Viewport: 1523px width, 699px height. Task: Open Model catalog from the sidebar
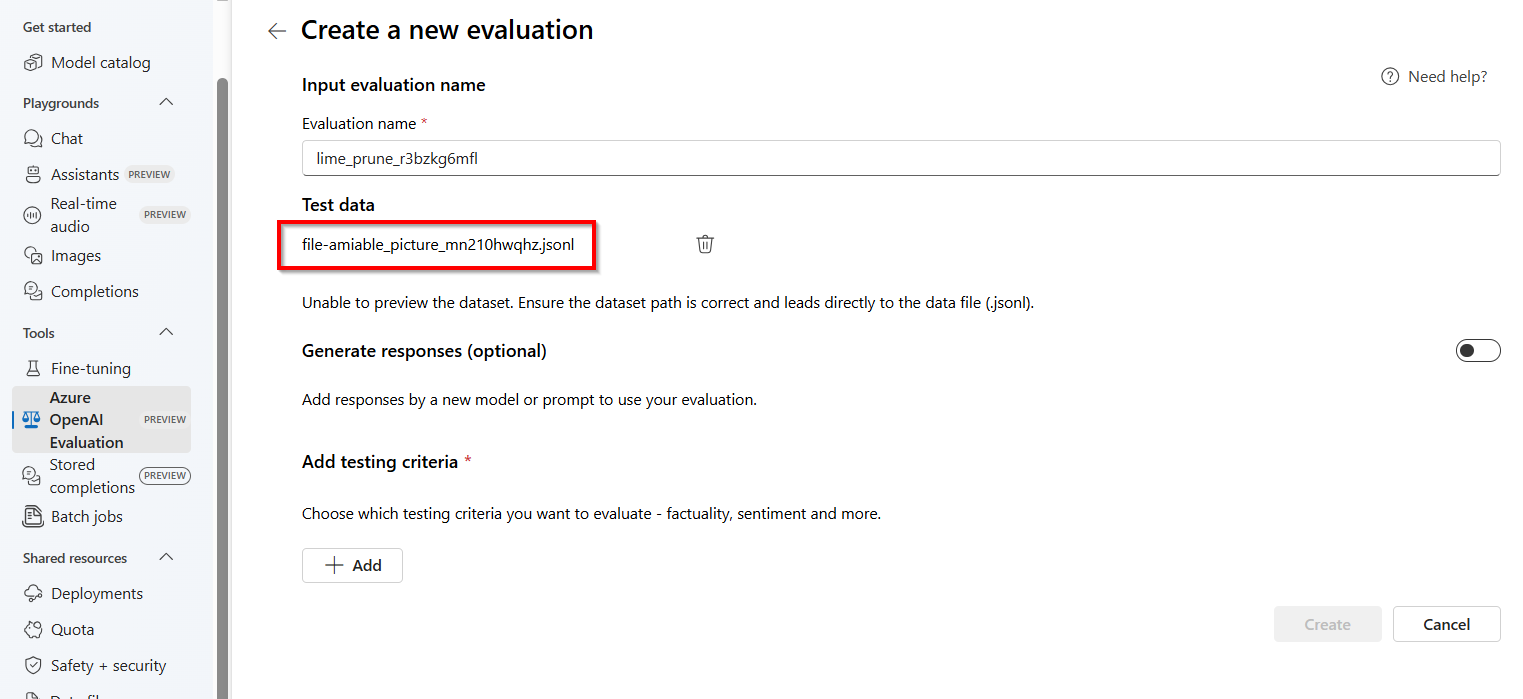click(101, 63)
